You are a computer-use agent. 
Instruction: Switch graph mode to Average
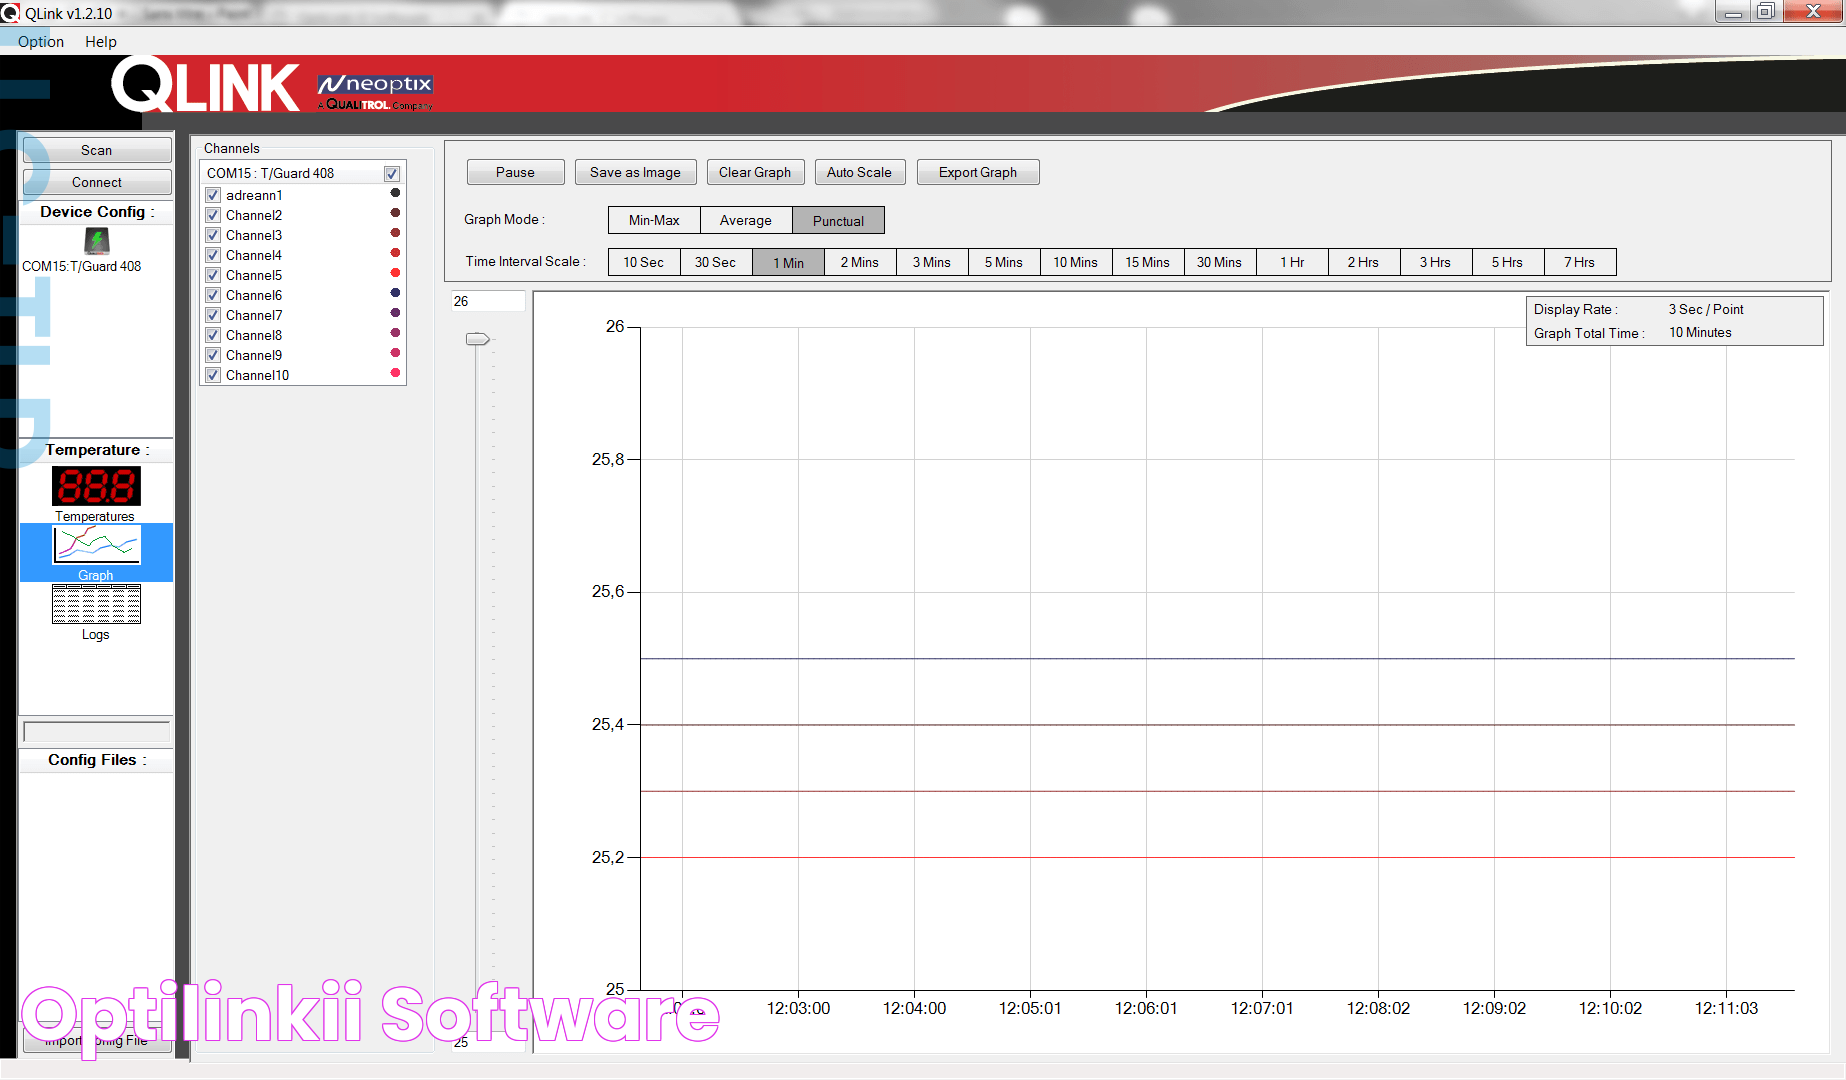[746, 220]
